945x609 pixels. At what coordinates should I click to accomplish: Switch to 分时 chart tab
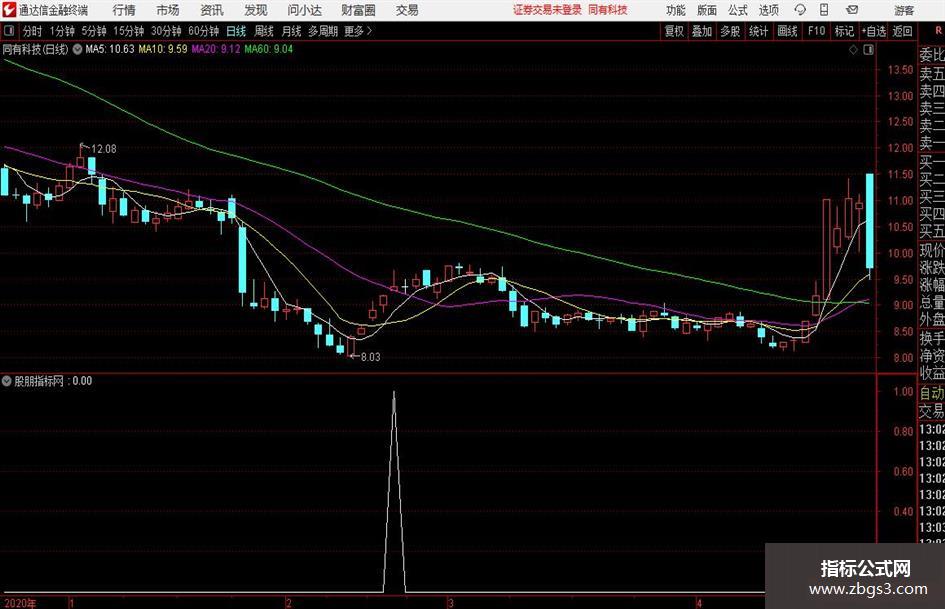(33, 31)
